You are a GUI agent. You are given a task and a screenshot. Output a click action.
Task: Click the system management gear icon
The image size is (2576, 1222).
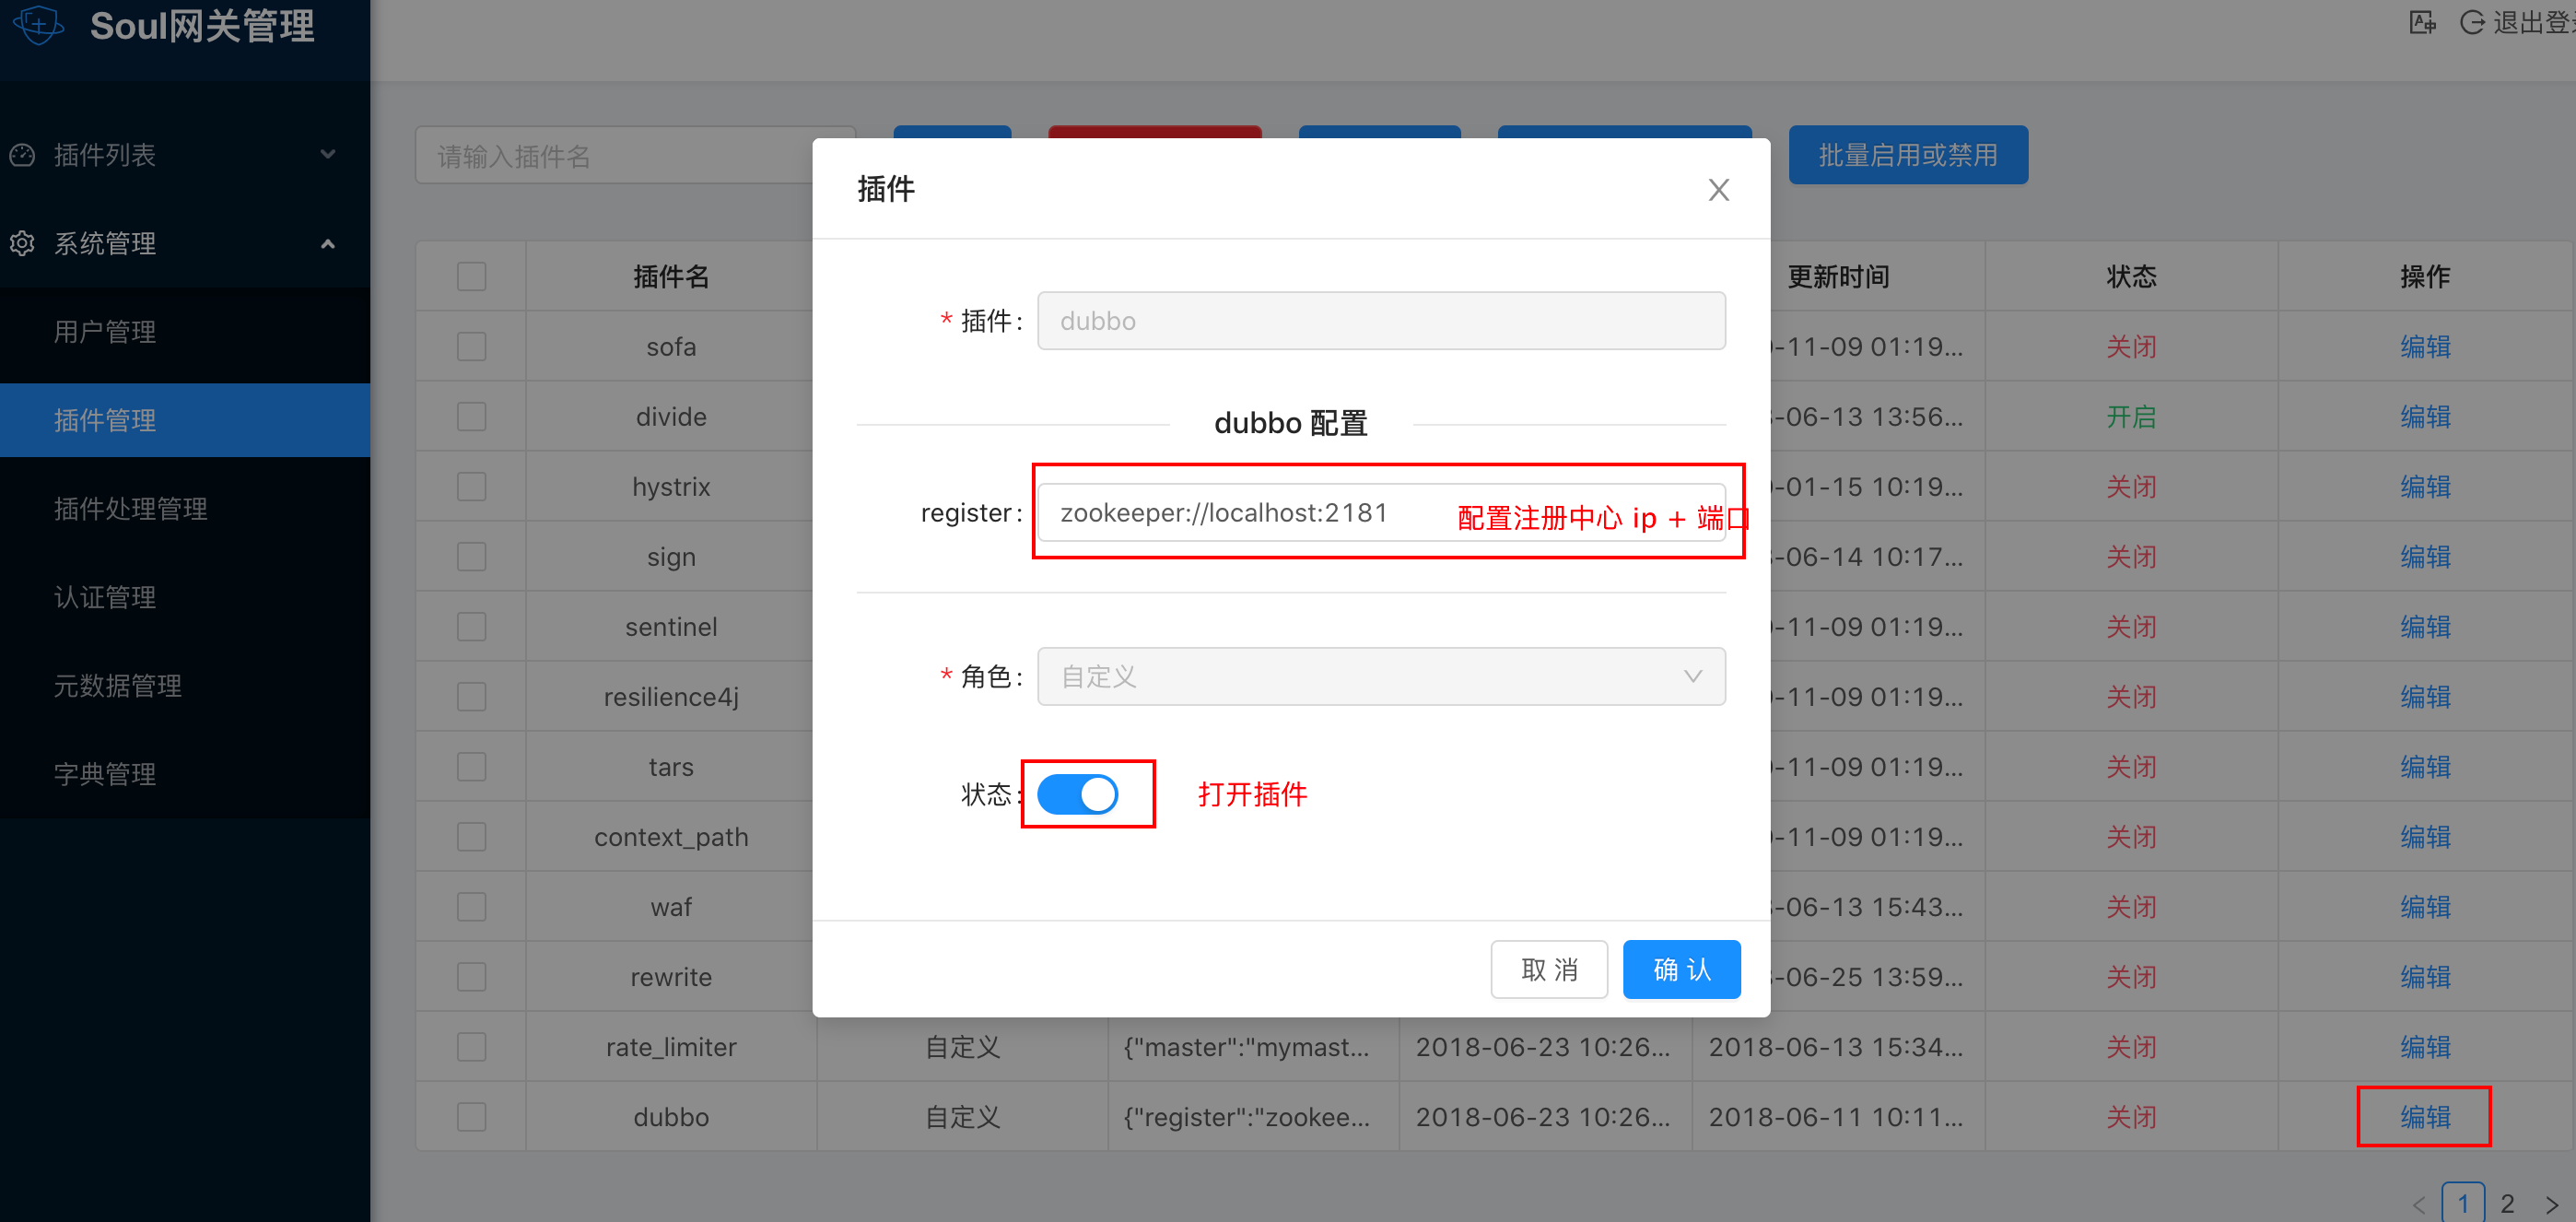click(22, 243)
